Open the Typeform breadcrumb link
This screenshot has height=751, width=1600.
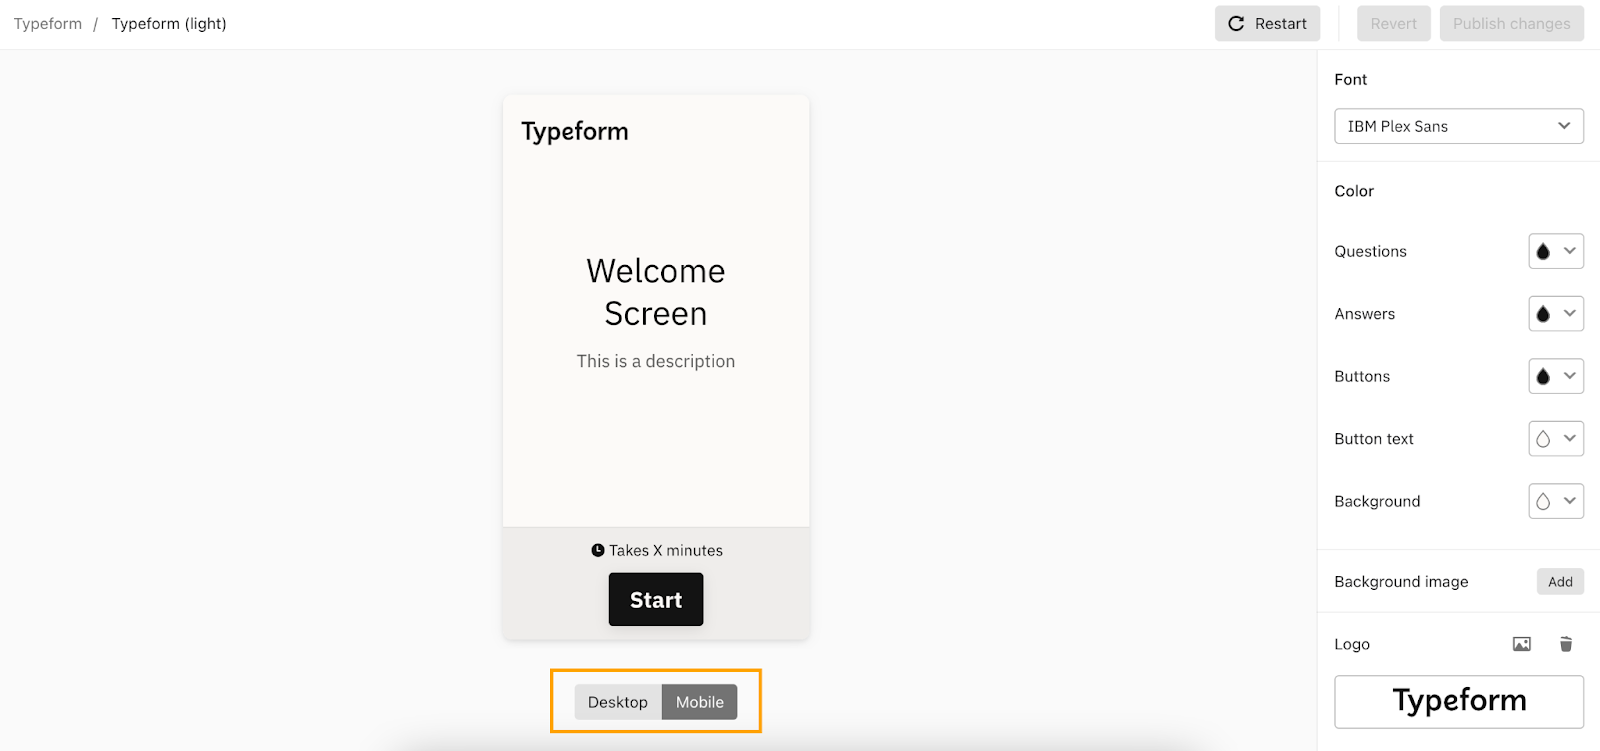(x=48, y=24)
